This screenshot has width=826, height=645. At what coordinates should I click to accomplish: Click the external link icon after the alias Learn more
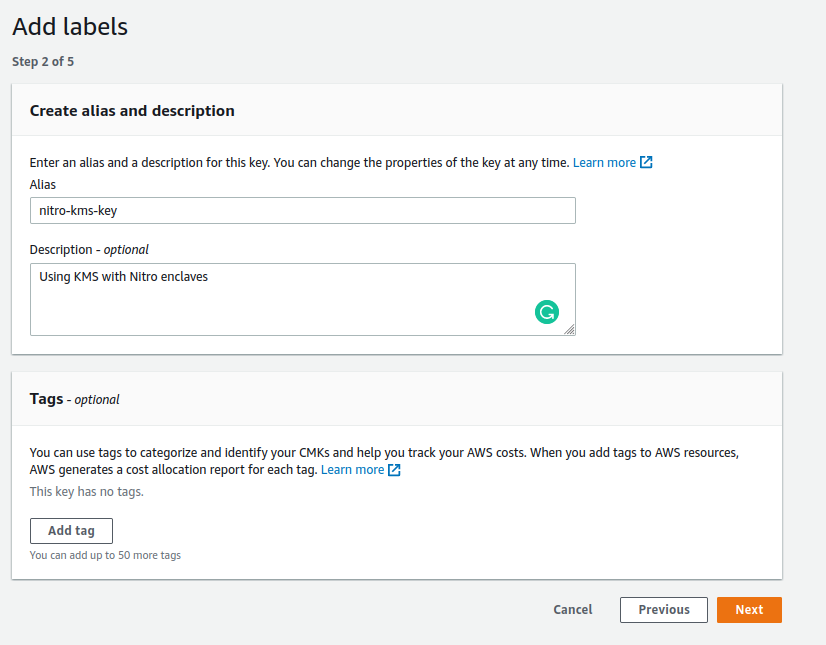(x=646, y=162)
